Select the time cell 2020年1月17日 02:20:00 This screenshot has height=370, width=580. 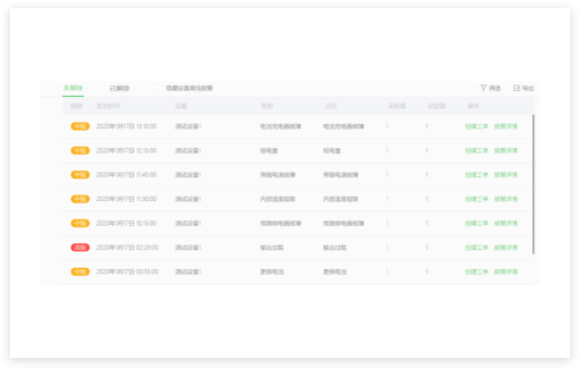click(127, 248)
